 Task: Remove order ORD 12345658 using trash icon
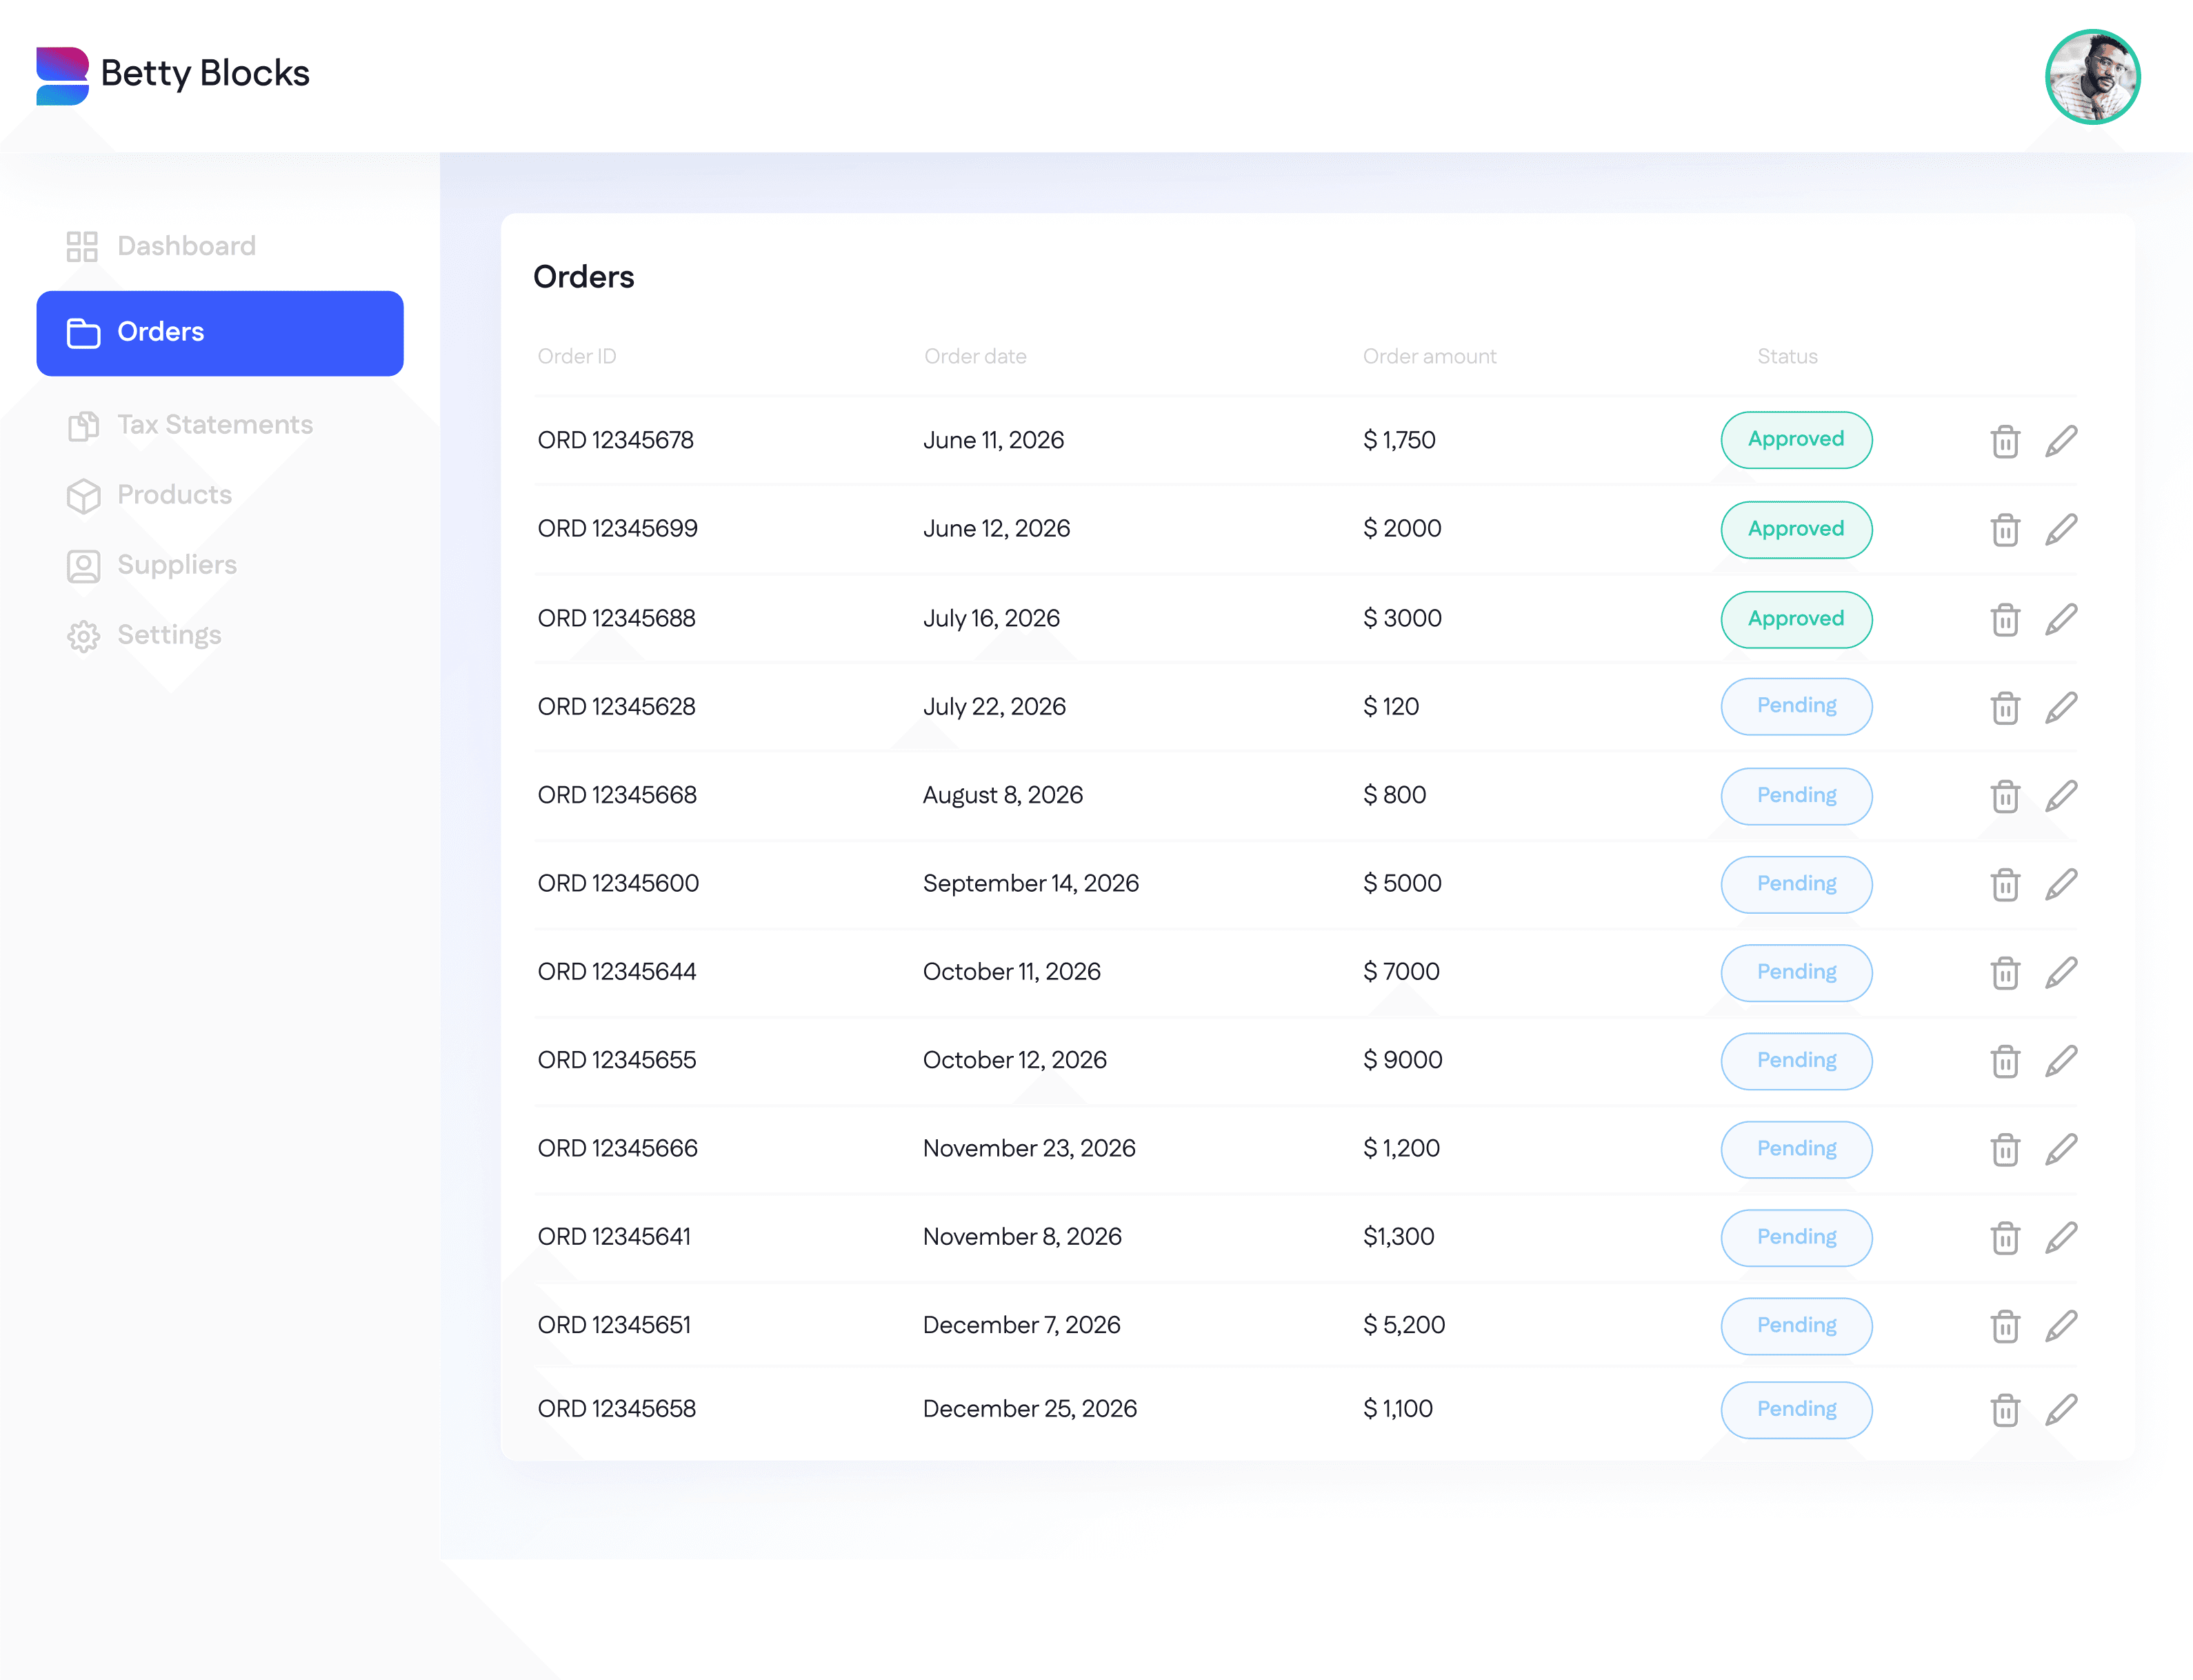tap(2004, 1410)
